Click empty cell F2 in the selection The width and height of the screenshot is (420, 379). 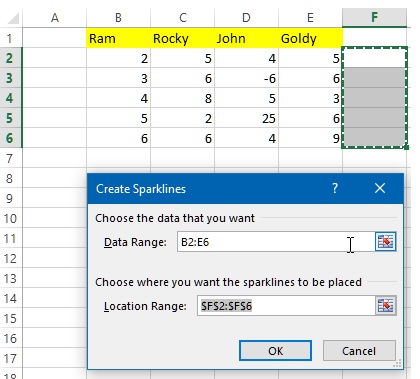374,58
